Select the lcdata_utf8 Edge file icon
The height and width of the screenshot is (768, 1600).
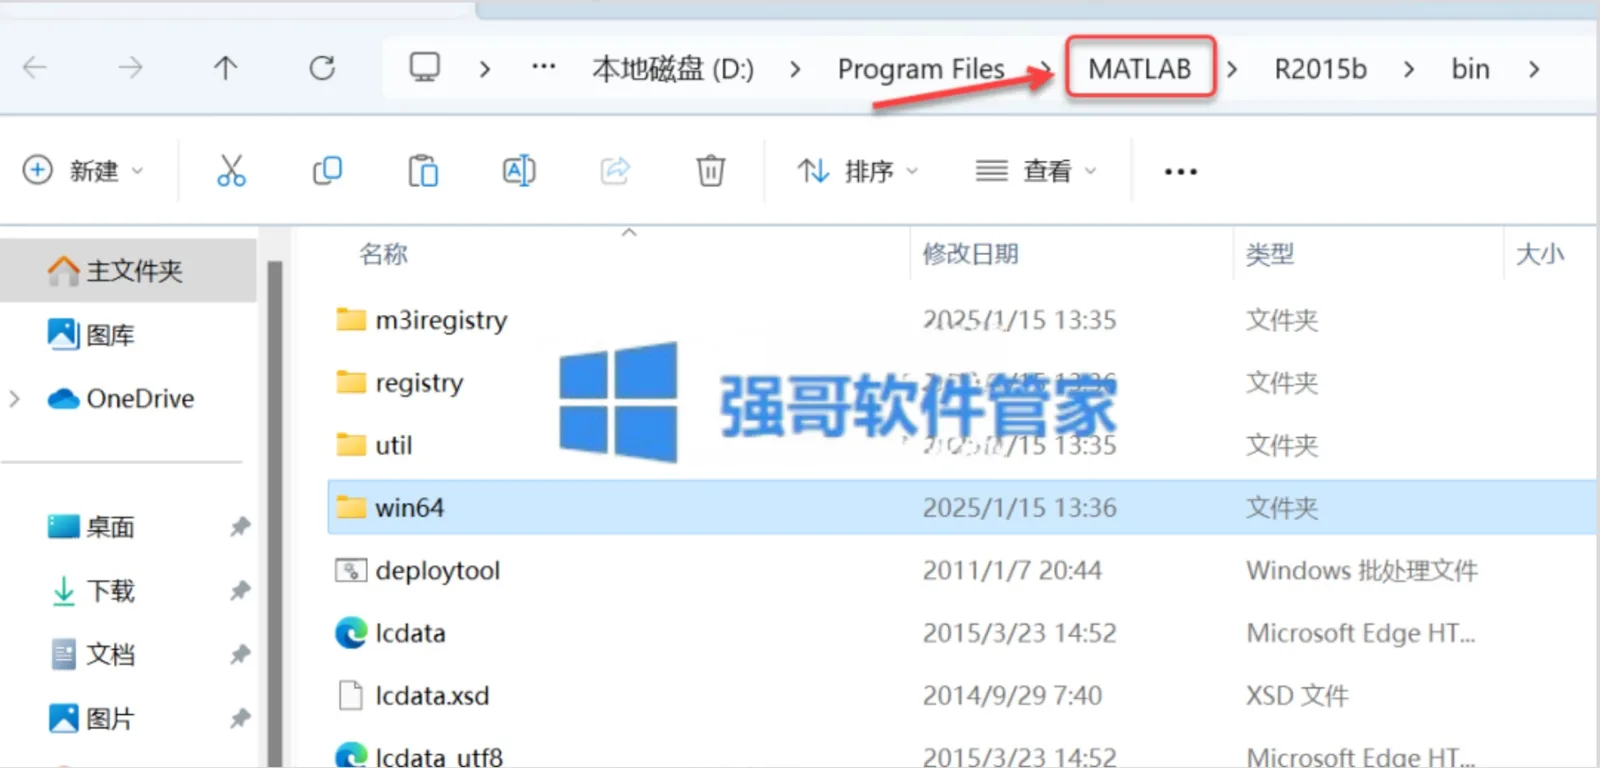(351, 755)
